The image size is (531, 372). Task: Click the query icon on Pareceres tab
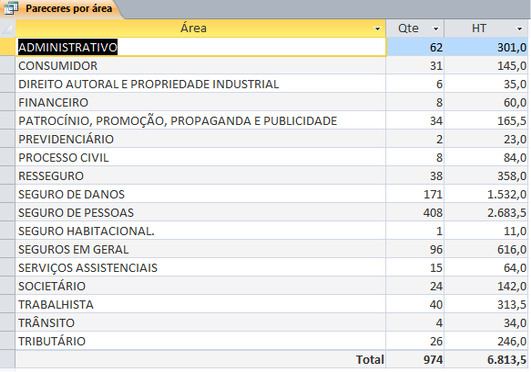(11, 8)
